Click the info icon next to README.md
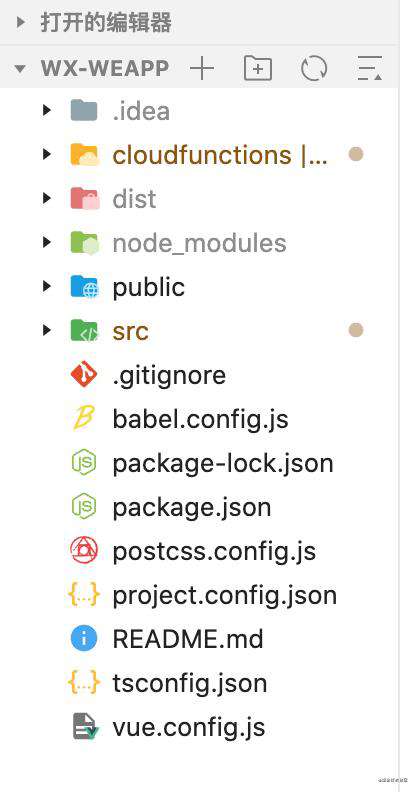 [84, 638]
